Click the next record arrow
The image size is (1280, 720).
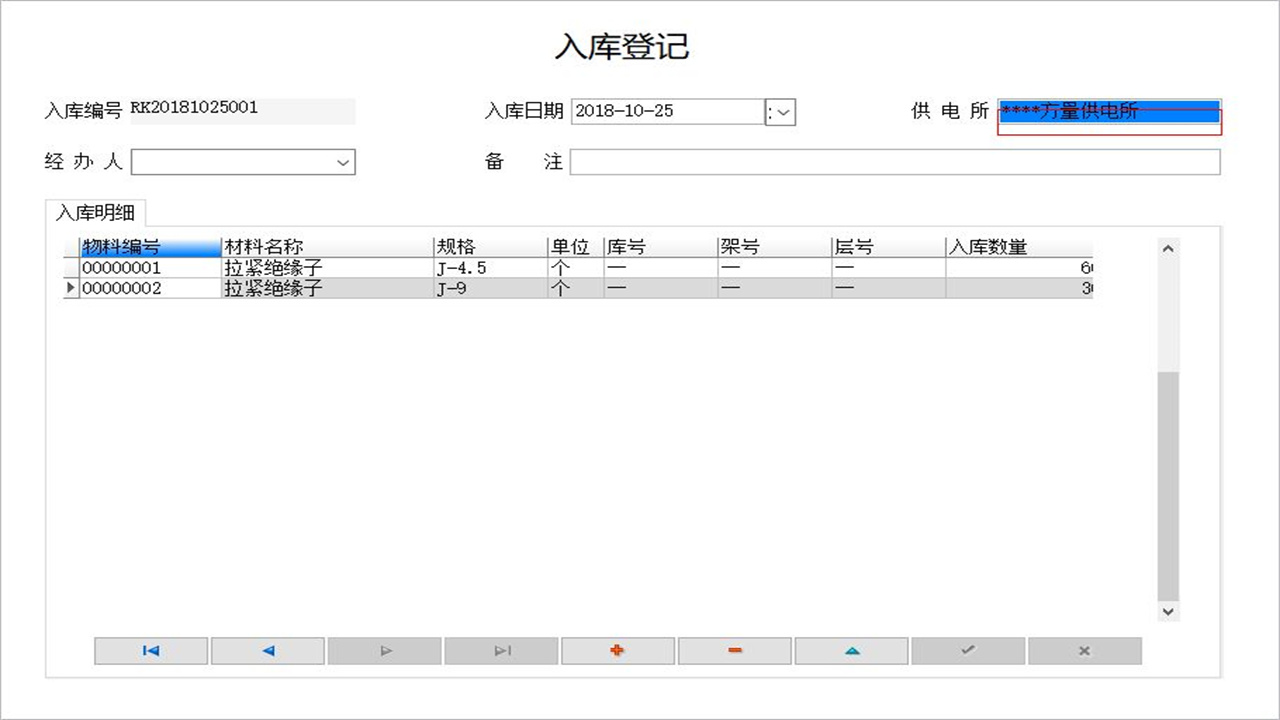pyautogui.click(x=384, y=650)
